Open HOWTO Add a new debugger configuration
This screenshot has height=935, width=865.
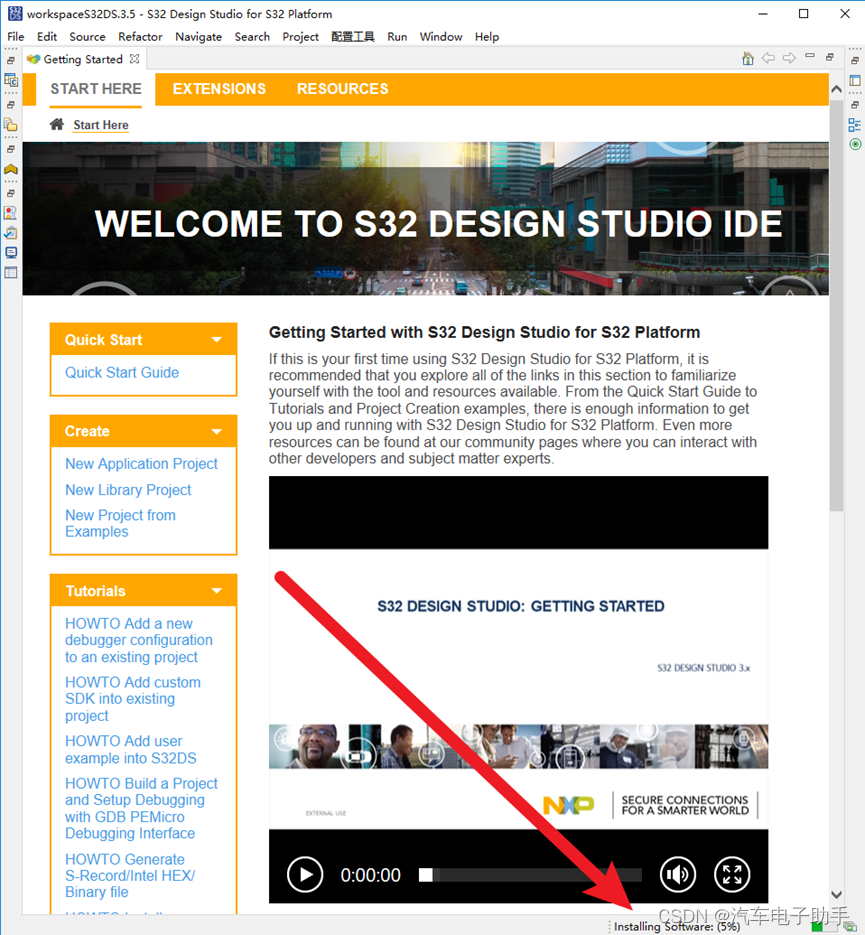[x=139, y=640]
